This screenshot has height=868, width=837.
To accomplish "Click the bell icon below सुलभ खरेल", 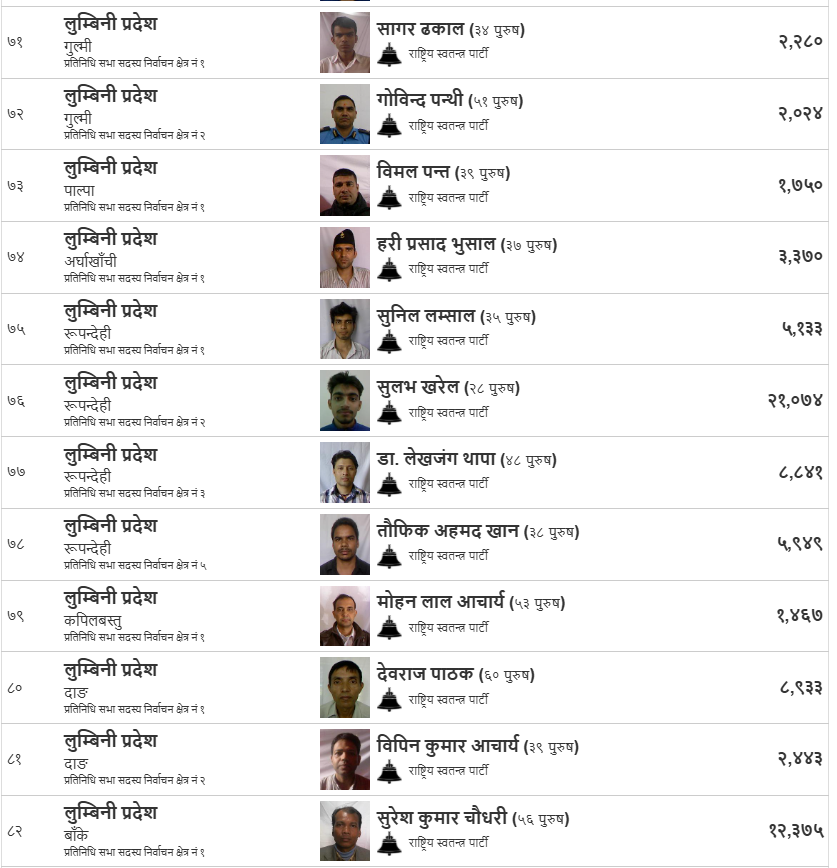I will pos(389,413).
